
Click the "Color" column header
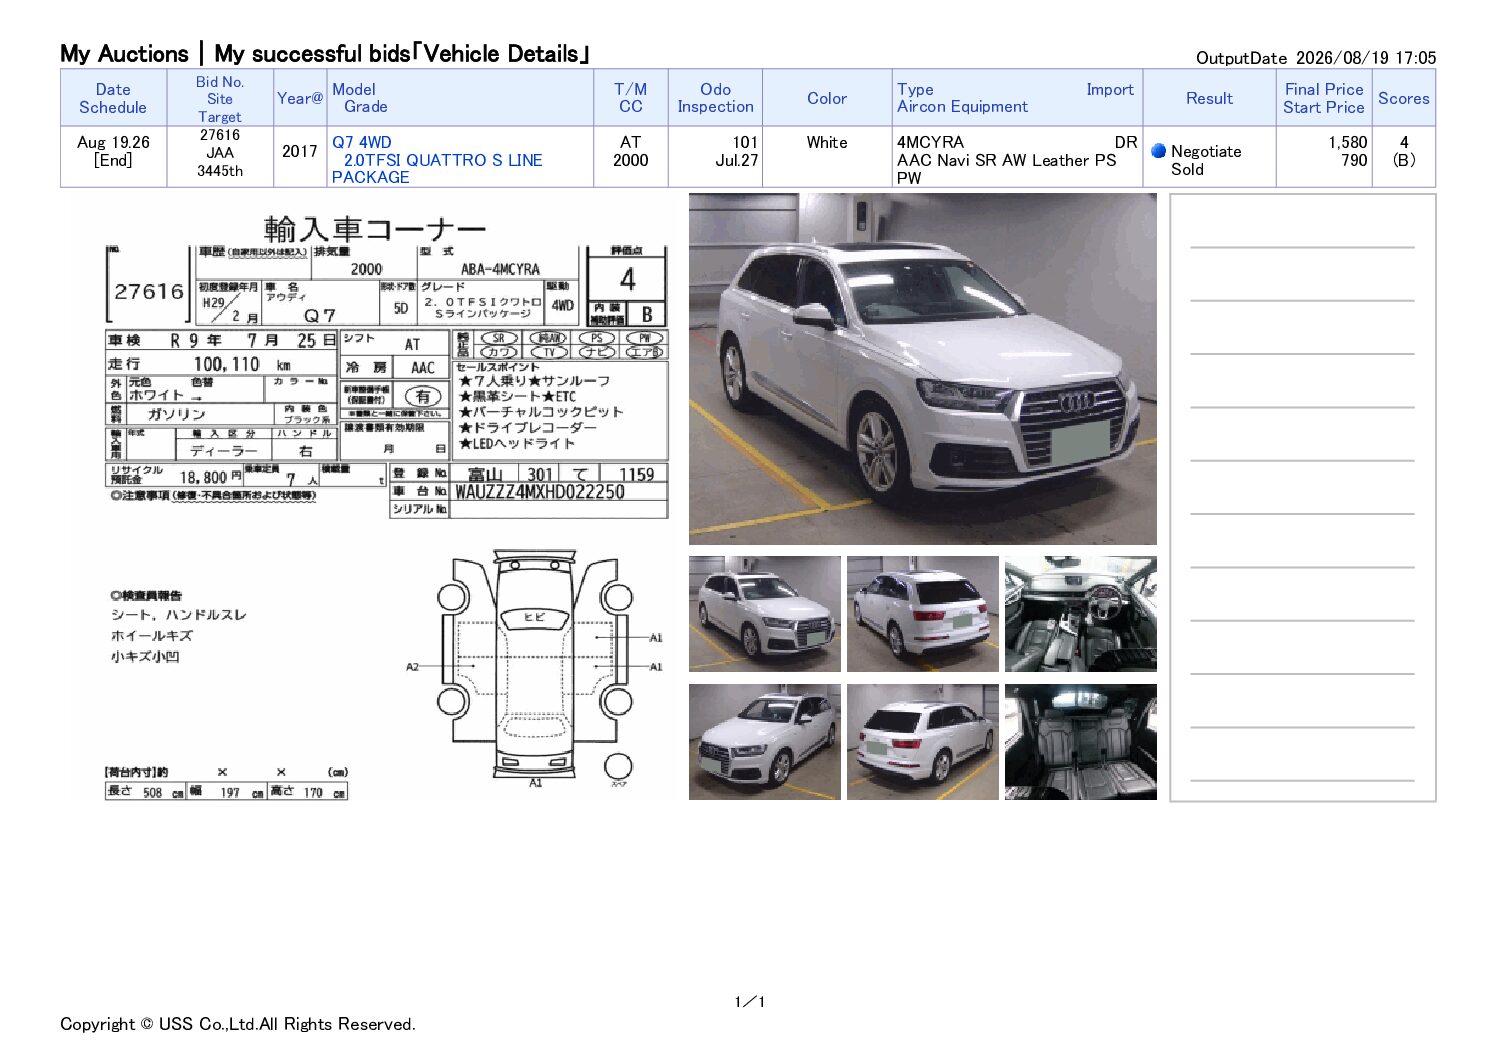pyautogui.click(x=827, y=98)
